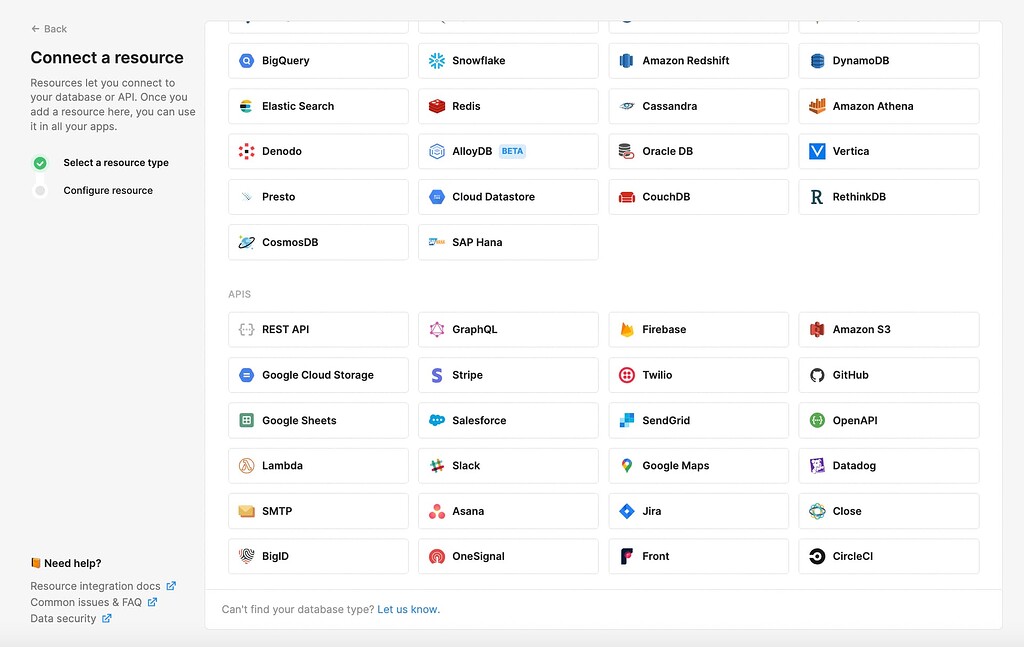Click the APIS section heading
This screenshot has height=647, width=1024.
tap(239, 294)
